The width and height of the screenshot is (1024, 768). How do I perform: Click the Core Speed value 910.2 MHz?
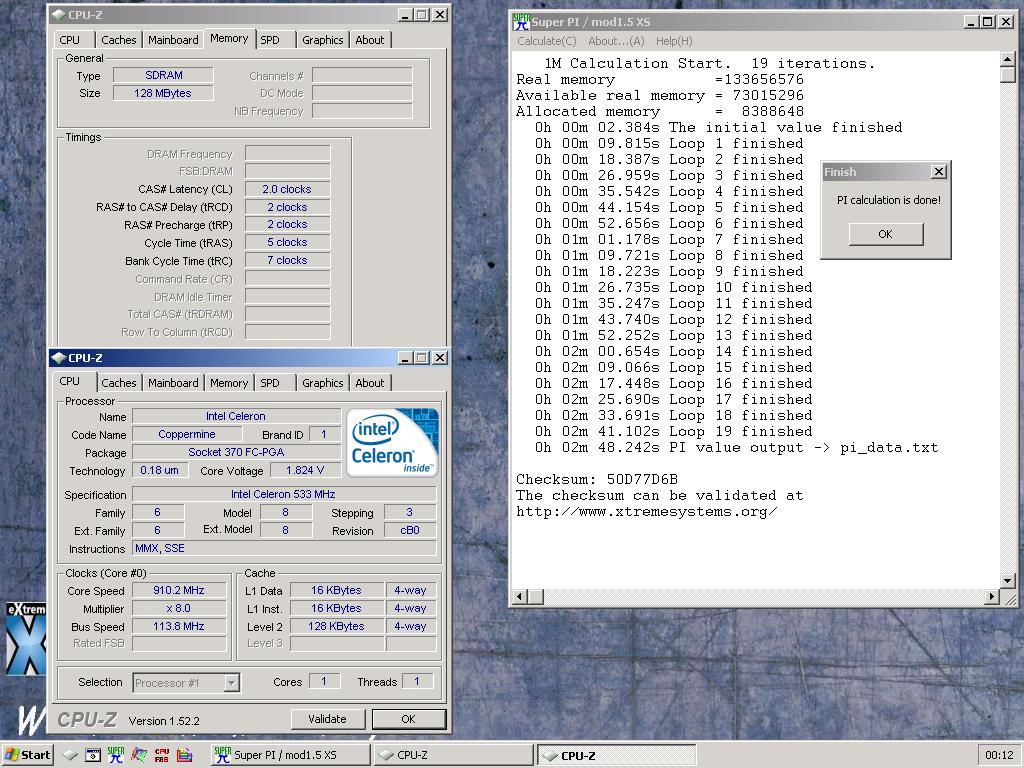click(x=179, y=590)
